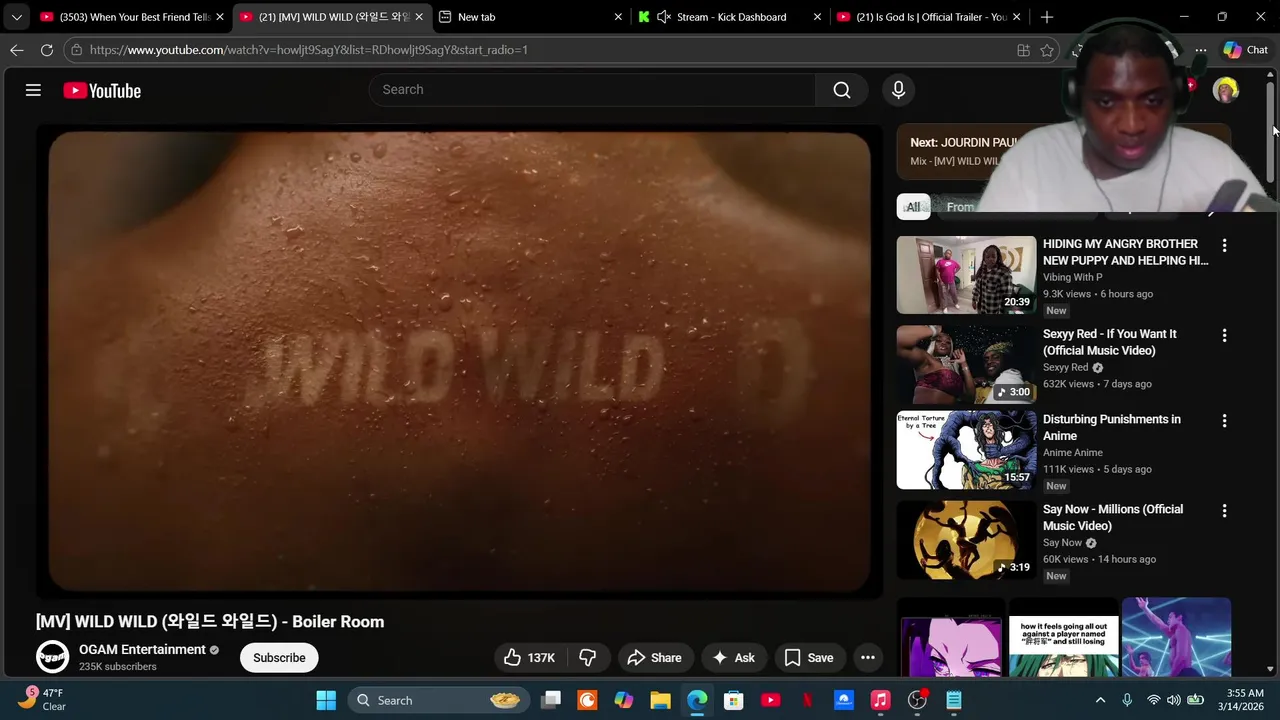Select the All filter chip
This screenshot has width=1280, height=720.
click(913, 207)
